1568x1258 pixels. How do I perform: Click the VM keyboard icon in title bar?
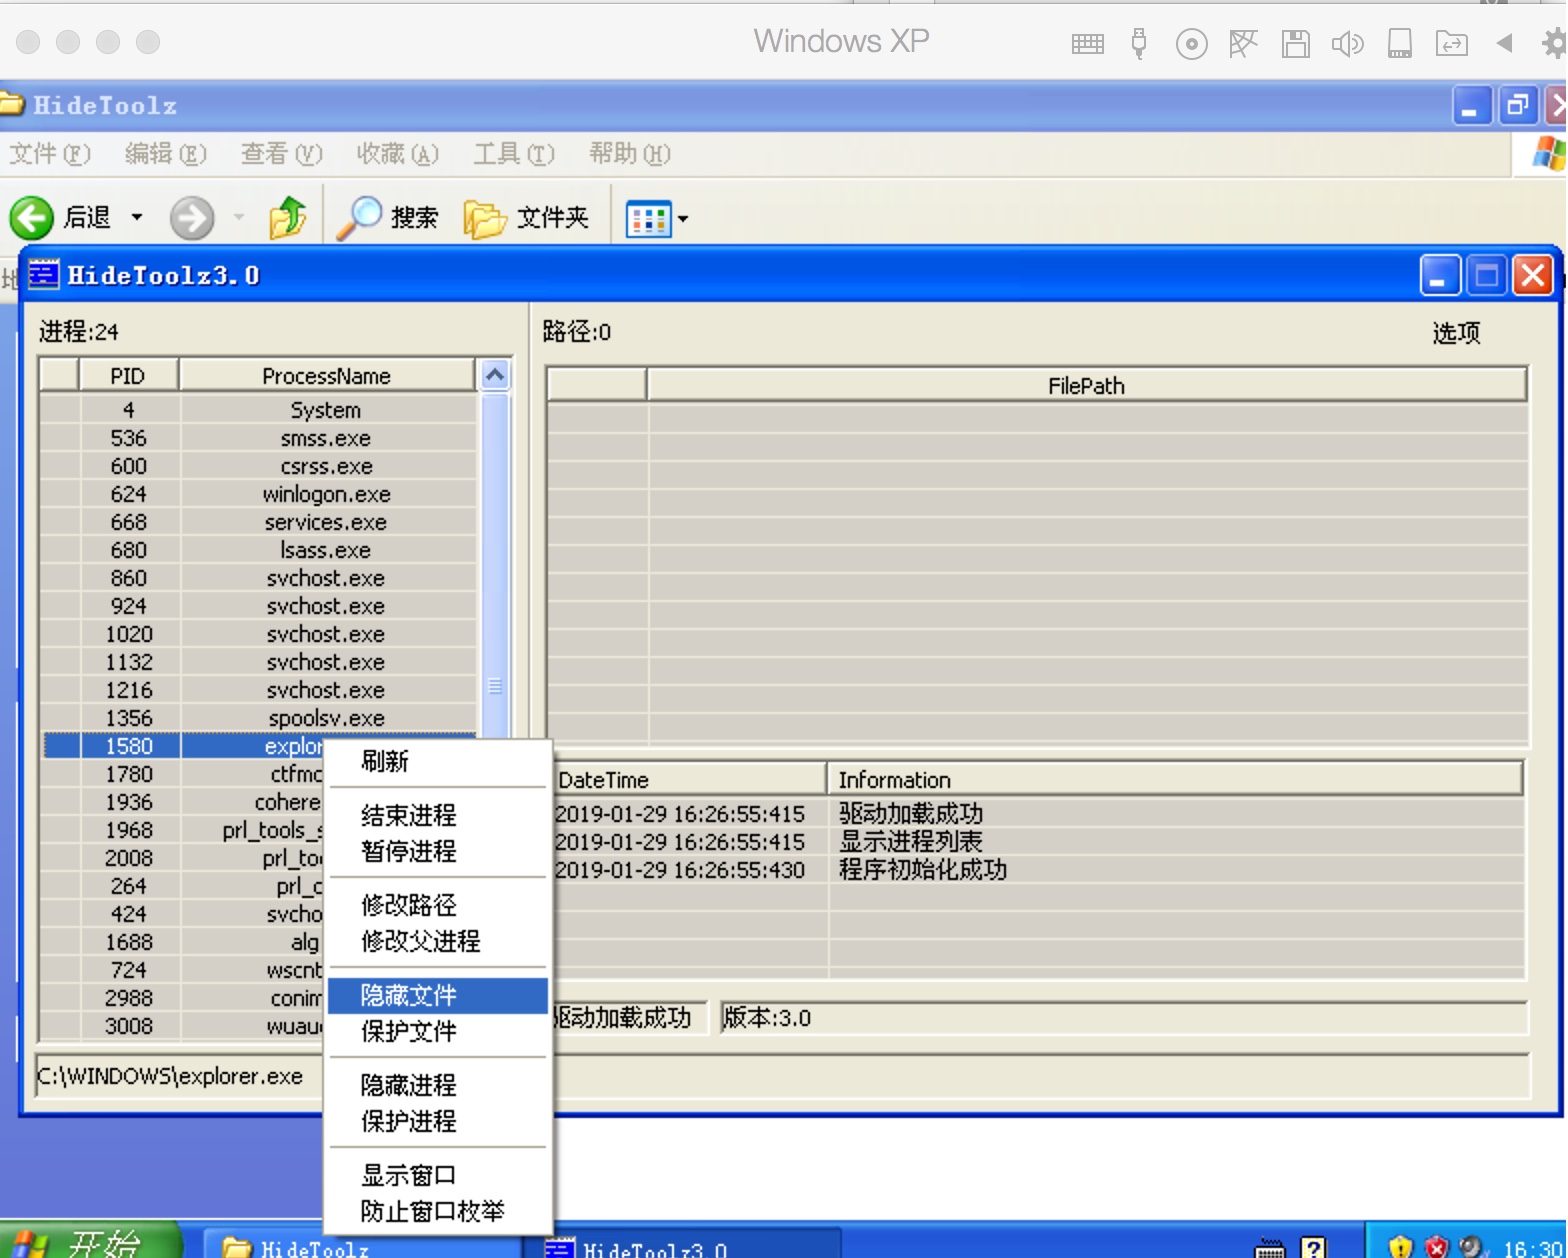pyautogui.click(x=1087, y=43)
